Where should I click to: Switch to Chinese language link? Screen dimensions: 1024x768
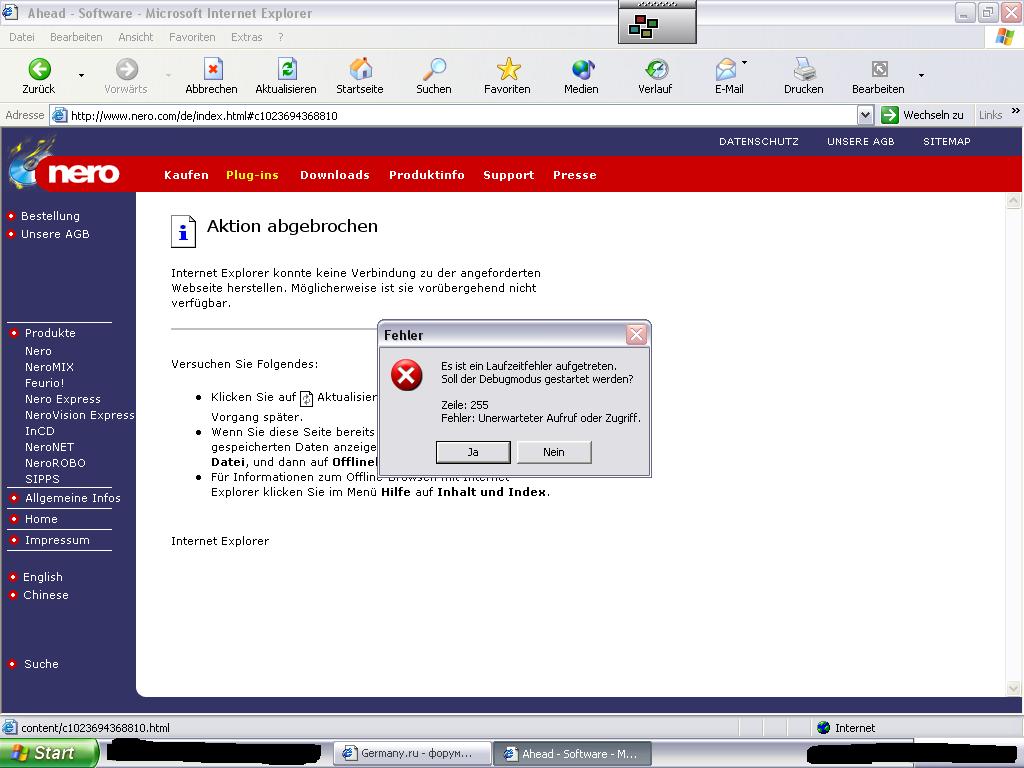tap(46, 595)
